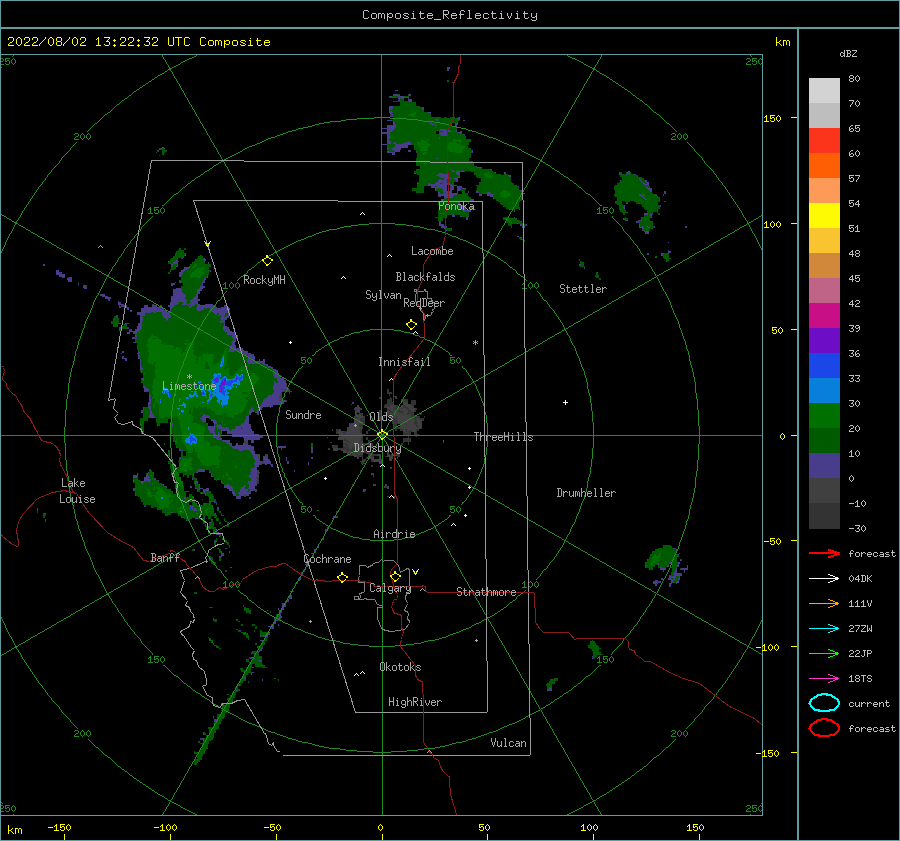Click the RockyMH label
The width and height of the screenshot is (900, 841).
[x=264, y=280]
